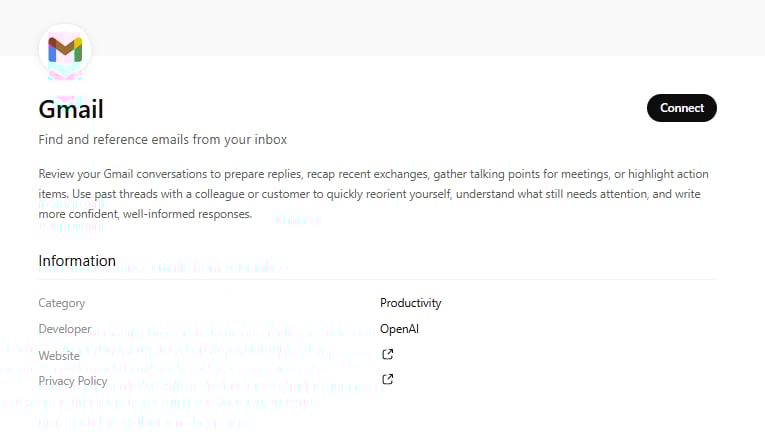Click the Gmail envelope logo

point(65,50)
